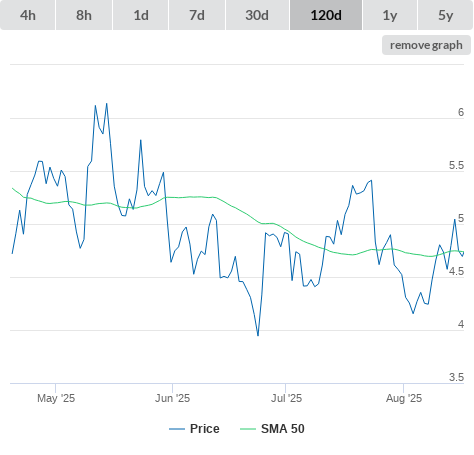Click the green SMA 50 line swatch
This screenshot has width=474, height=455.
click(248, 429)
